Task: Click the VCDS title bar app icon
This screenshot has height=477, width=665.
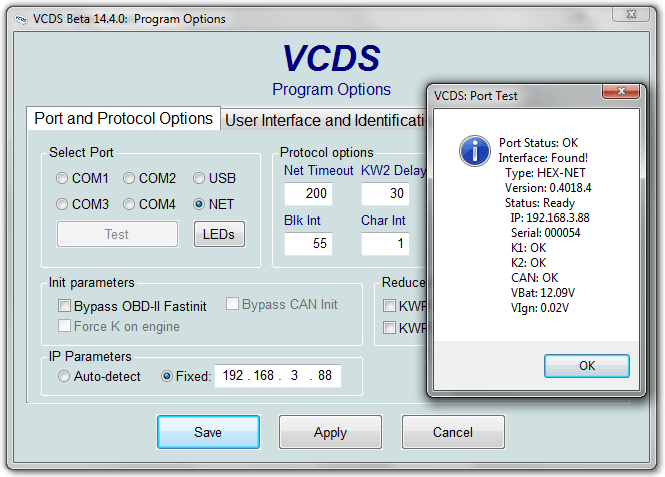Action: 21,19
